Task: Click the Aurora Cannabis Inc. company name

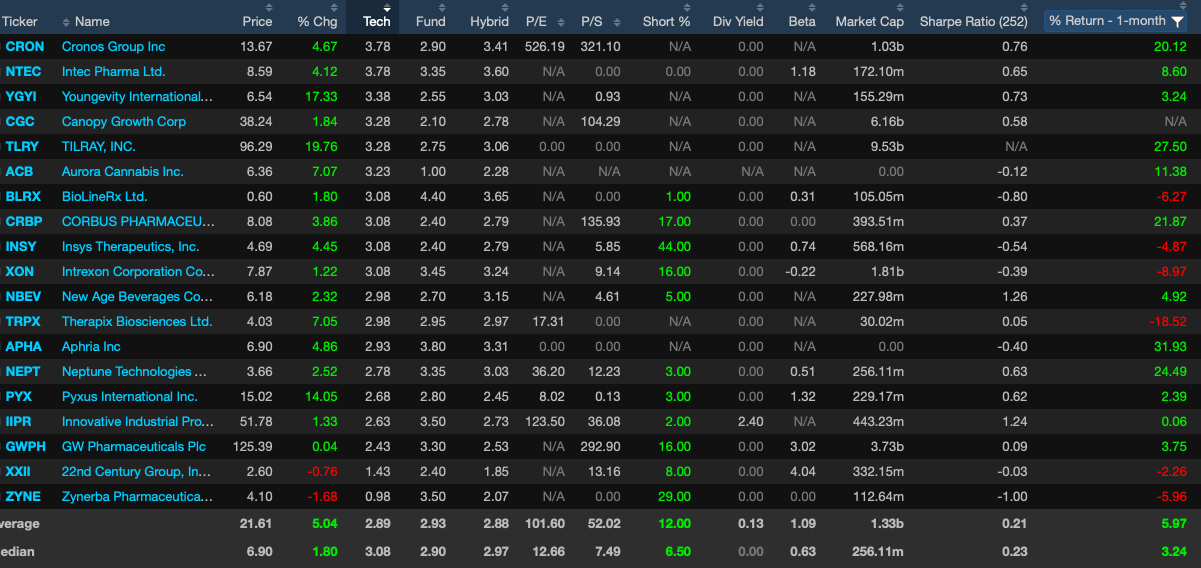Action: tap(123, 172)
